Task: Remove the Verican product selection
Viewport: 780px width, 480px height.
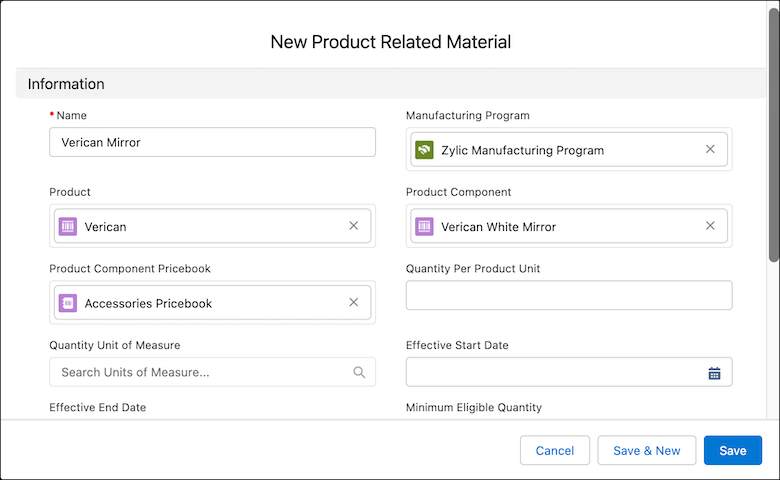Action: click(353, 226)
